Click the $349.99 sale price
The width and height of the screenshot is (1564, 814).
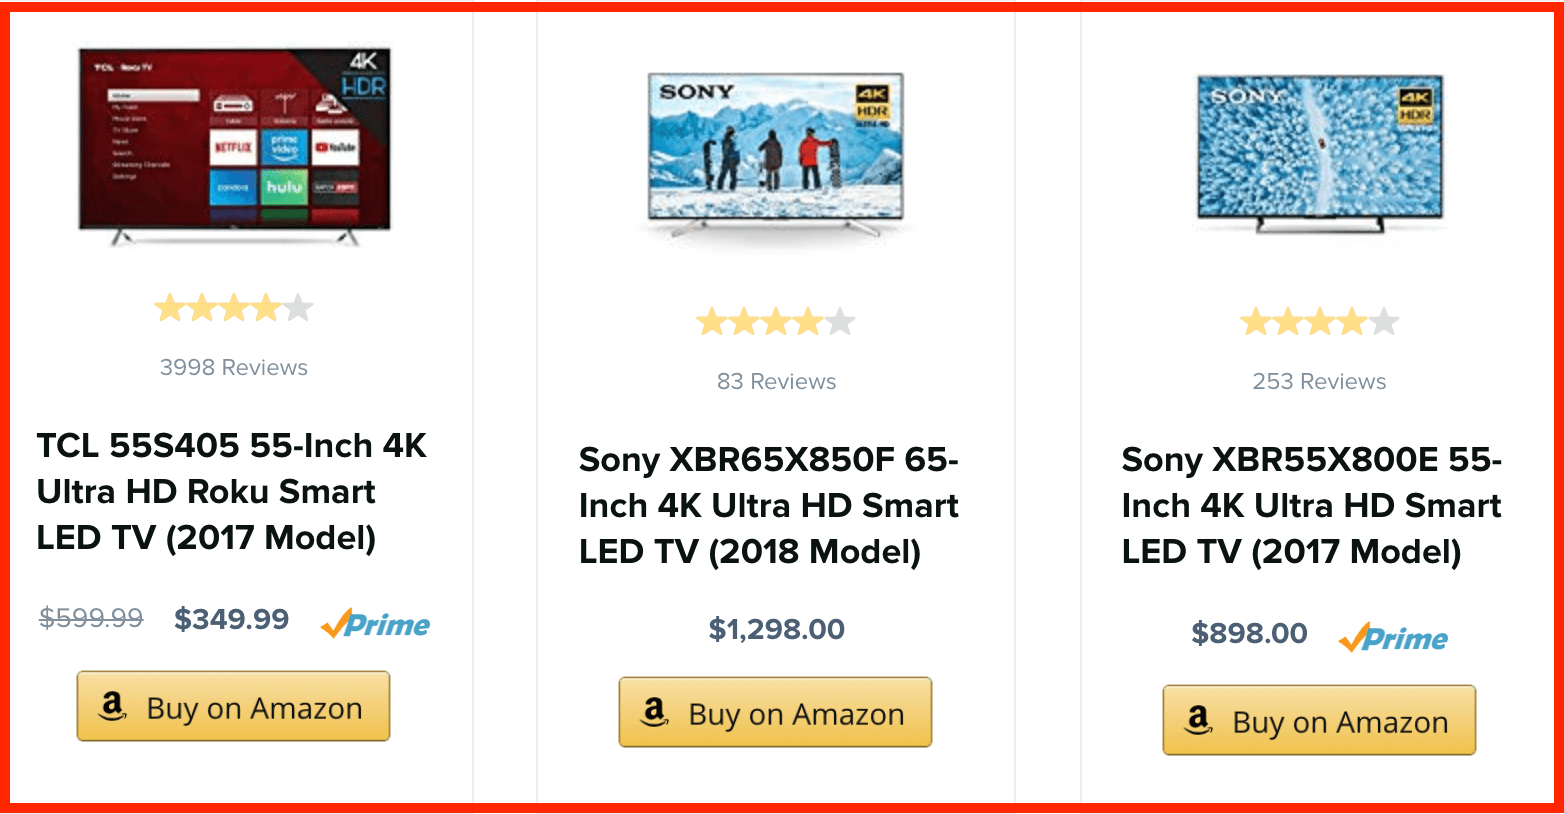pyautogui.click(x=231, y=619)
